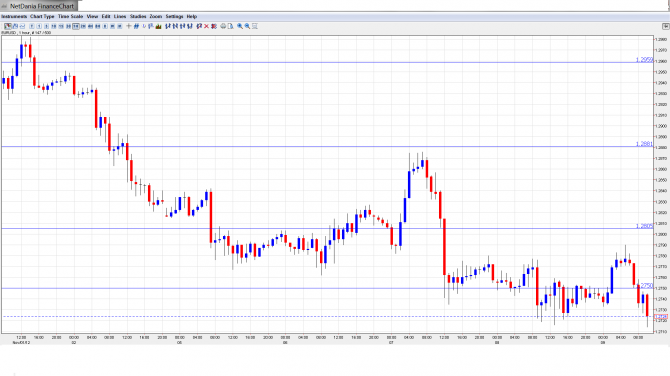Viewport: 670px width, 376px height.
Task: Click the first instrument chart icon in toolbar
Action: [7, 26]
